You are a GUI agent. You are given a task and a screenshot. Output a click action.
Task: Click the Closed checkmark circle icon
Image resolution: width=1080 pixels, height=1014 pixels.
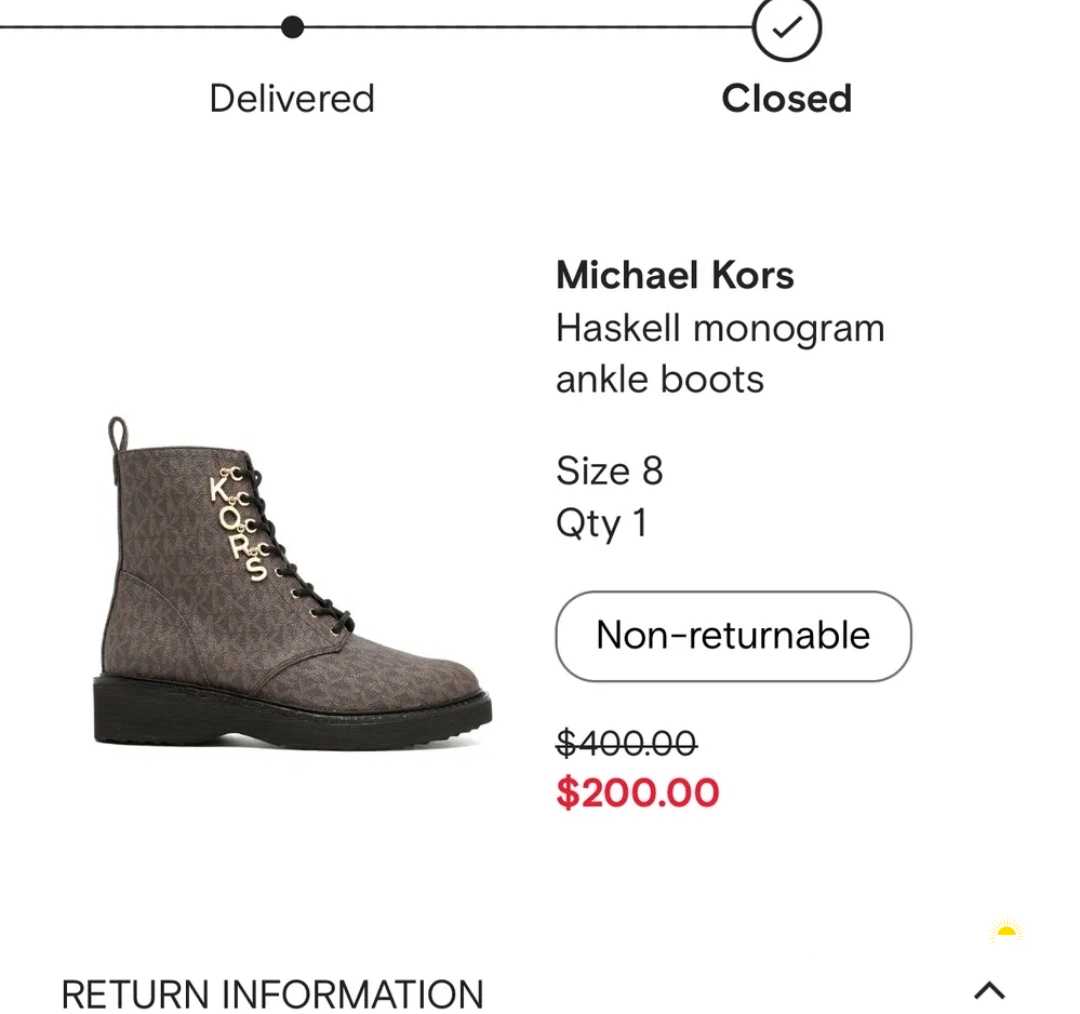(x=787, y=28)
